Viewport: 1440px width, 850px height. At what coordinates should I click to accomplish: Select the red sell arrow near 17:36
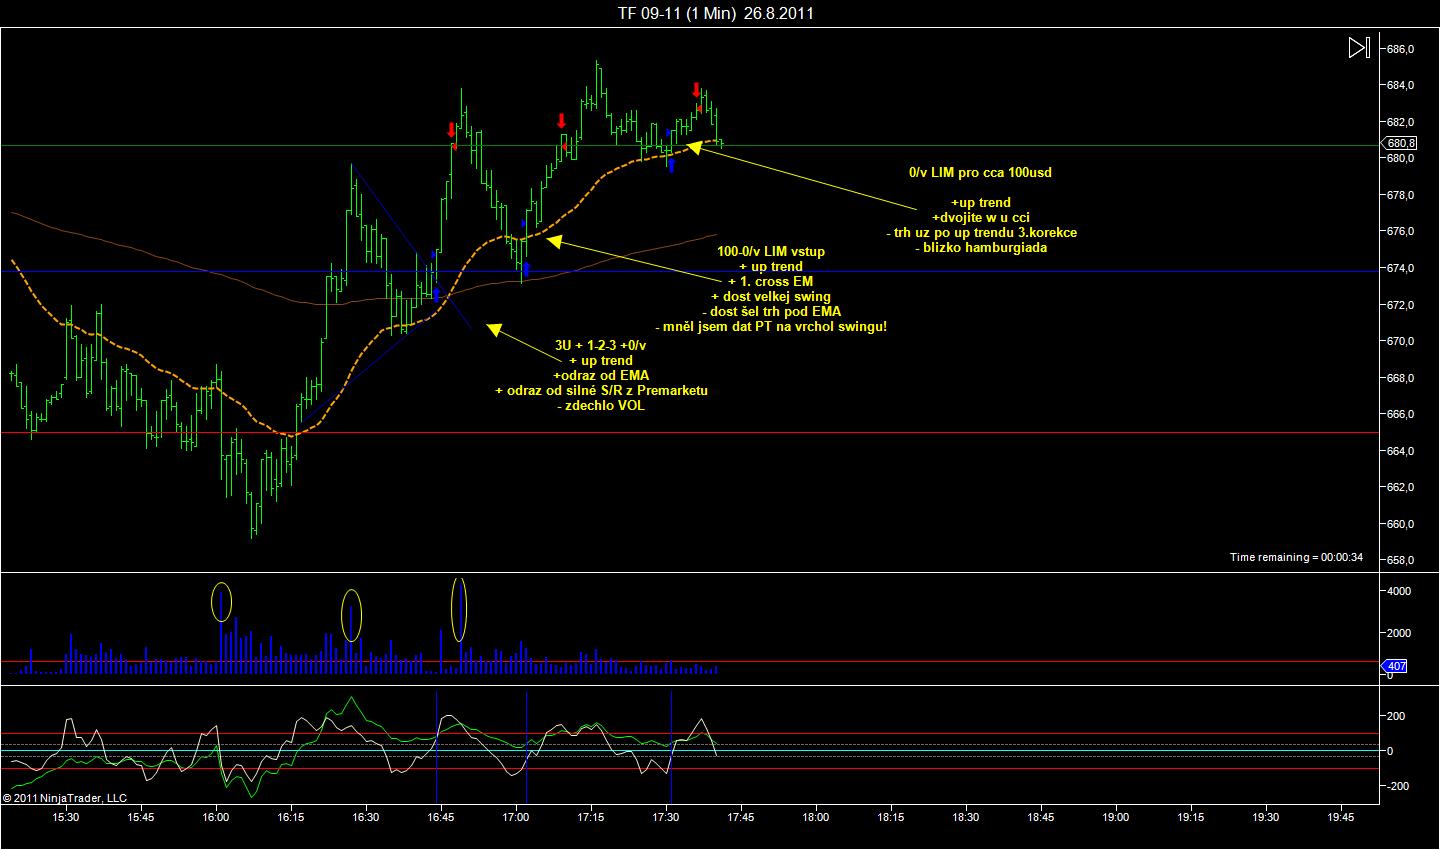(x=697, y=90)
